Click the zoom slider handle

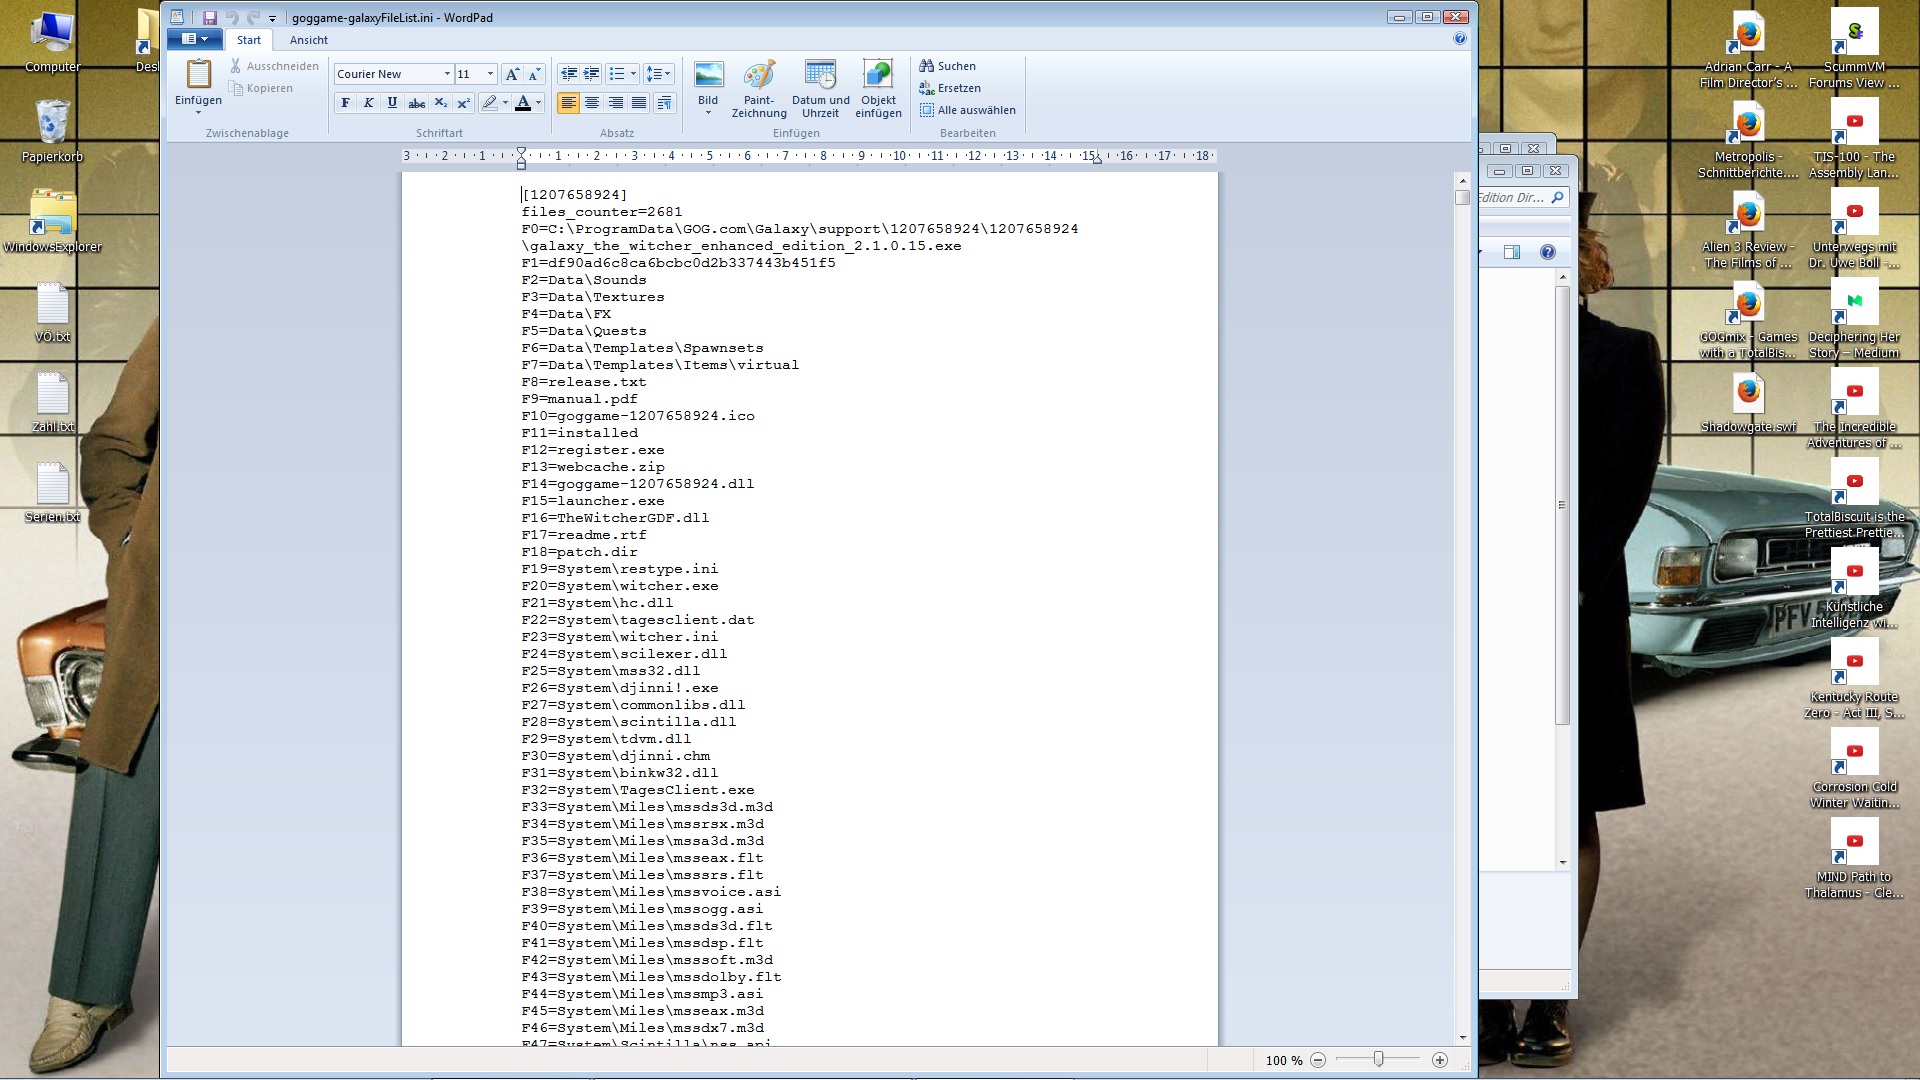(1378, 1059)
